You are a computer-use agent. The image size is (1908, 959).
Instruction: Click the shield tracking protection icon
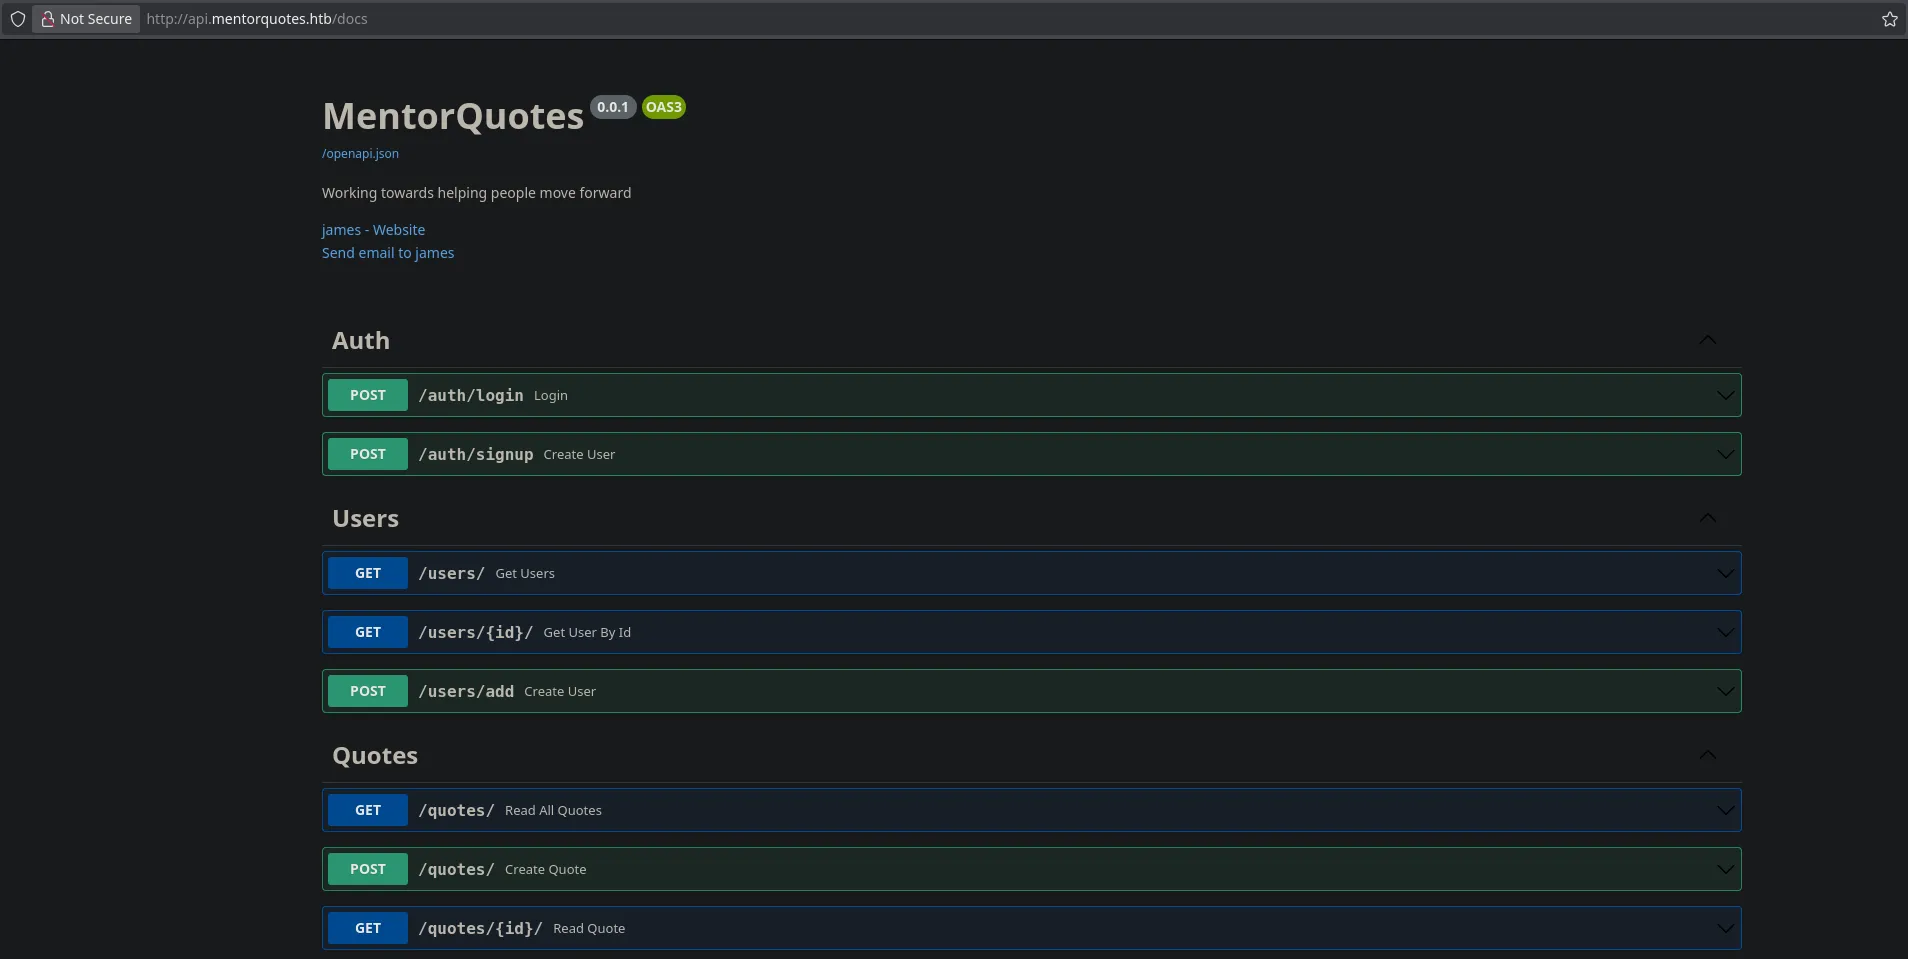click(18, 19)
